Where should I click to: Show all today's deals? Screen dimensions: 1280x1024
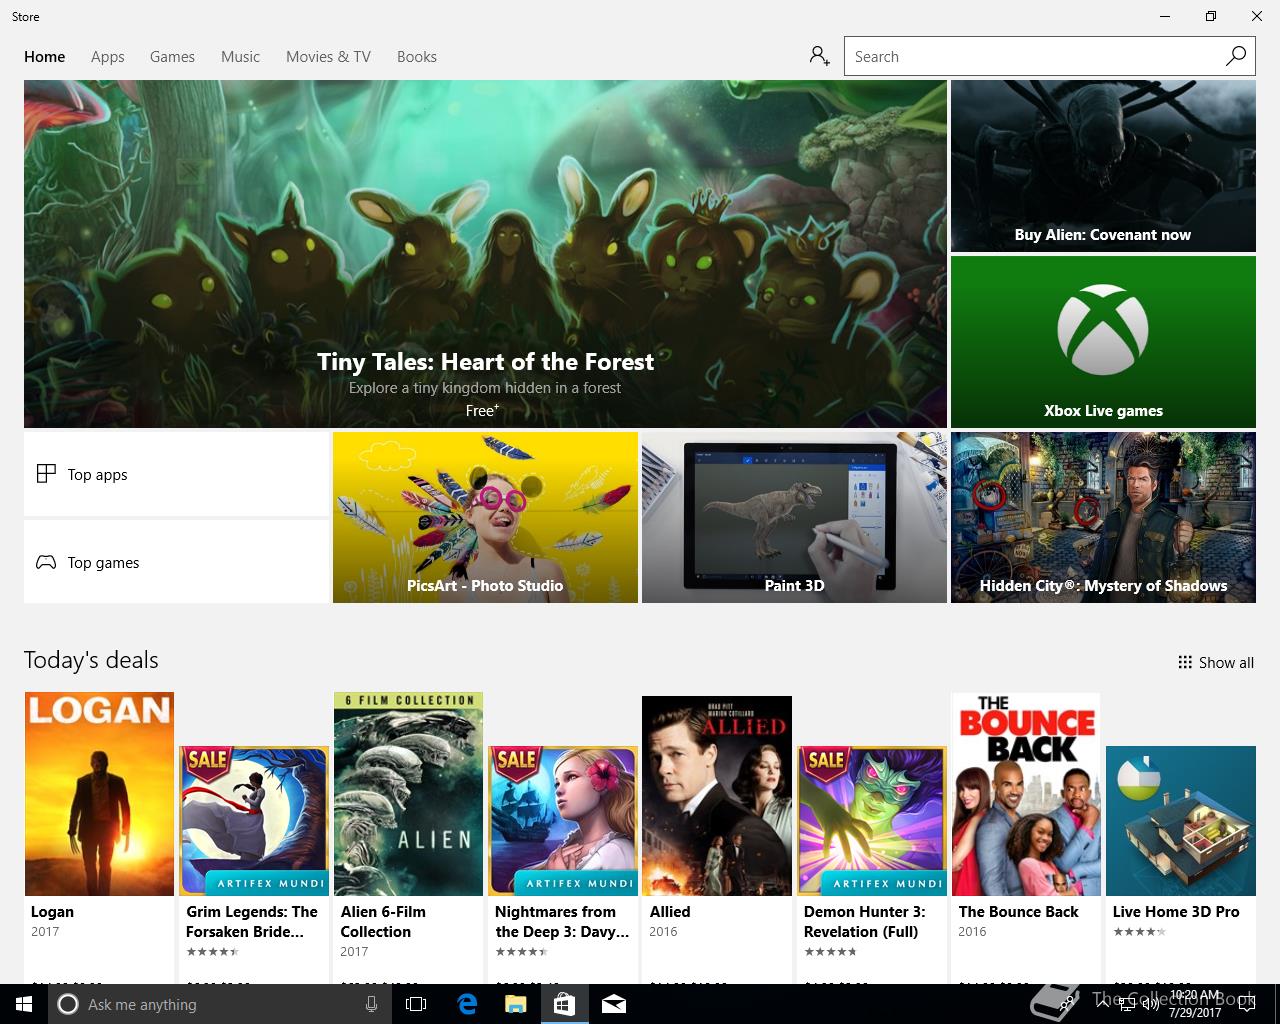[x=1216, y=662]
